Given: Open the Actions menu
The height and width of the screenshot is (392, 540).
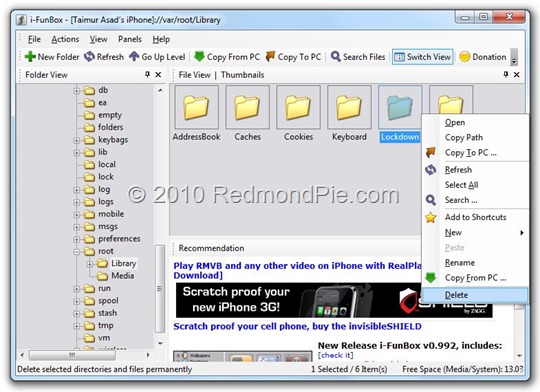Looking at the screenshot, I should [65, 39].
